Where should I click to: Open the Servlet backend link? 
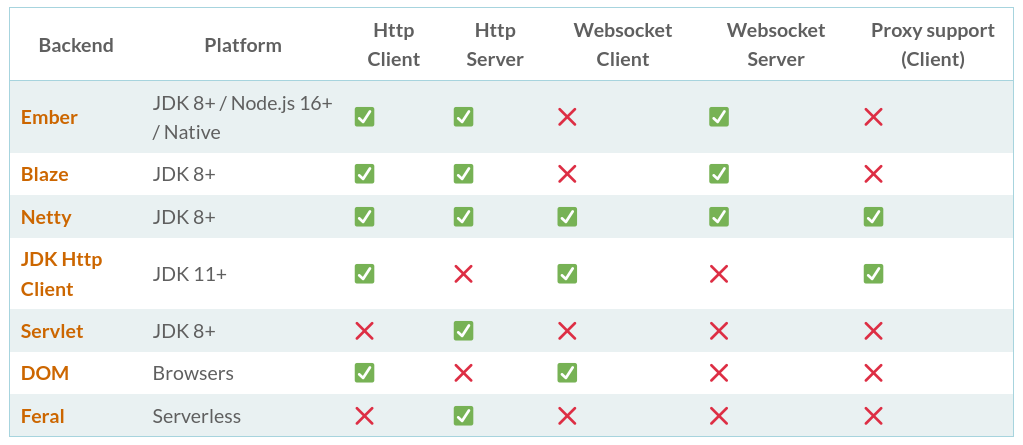pos(52,331)
